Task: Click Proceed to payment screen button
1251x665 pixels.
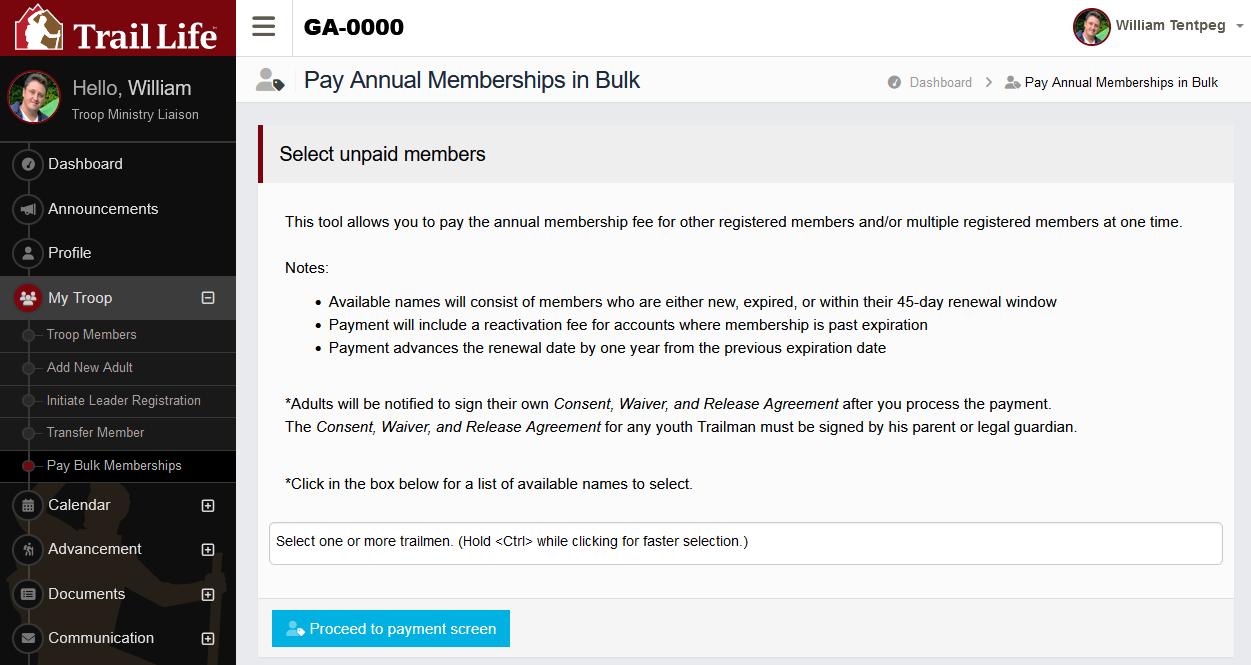Action: [391, 629]
